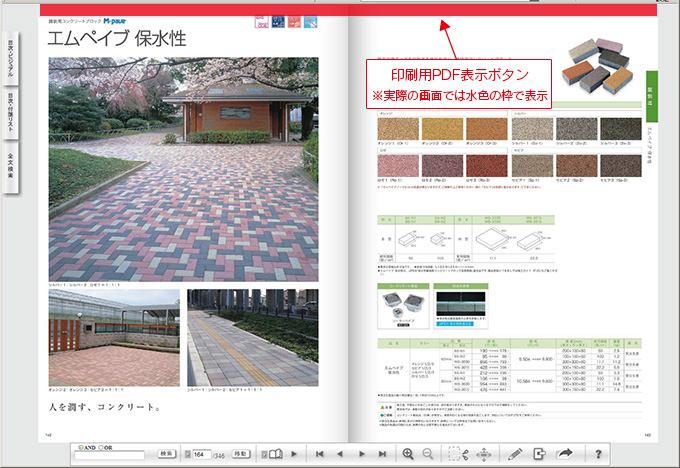Click the 人を潤す、コンクリート。 slogan text
Screen dimensions: 680x468
tap(105, 407)
